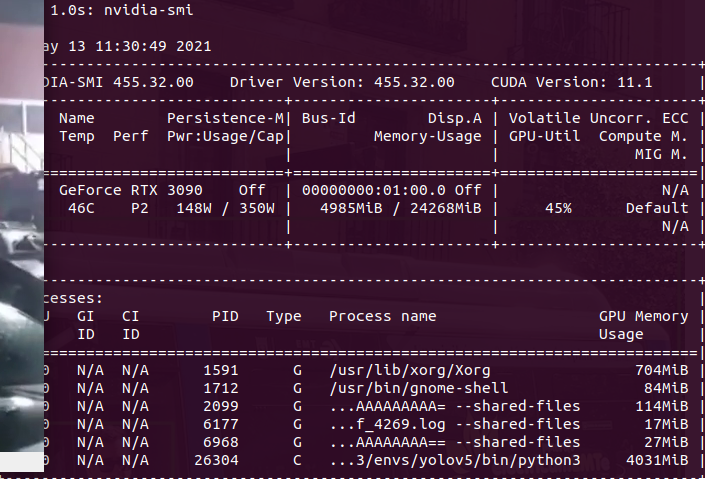Select the P2 performance state
Viewport: 705px width, 479px height.
tap(140, 208)
